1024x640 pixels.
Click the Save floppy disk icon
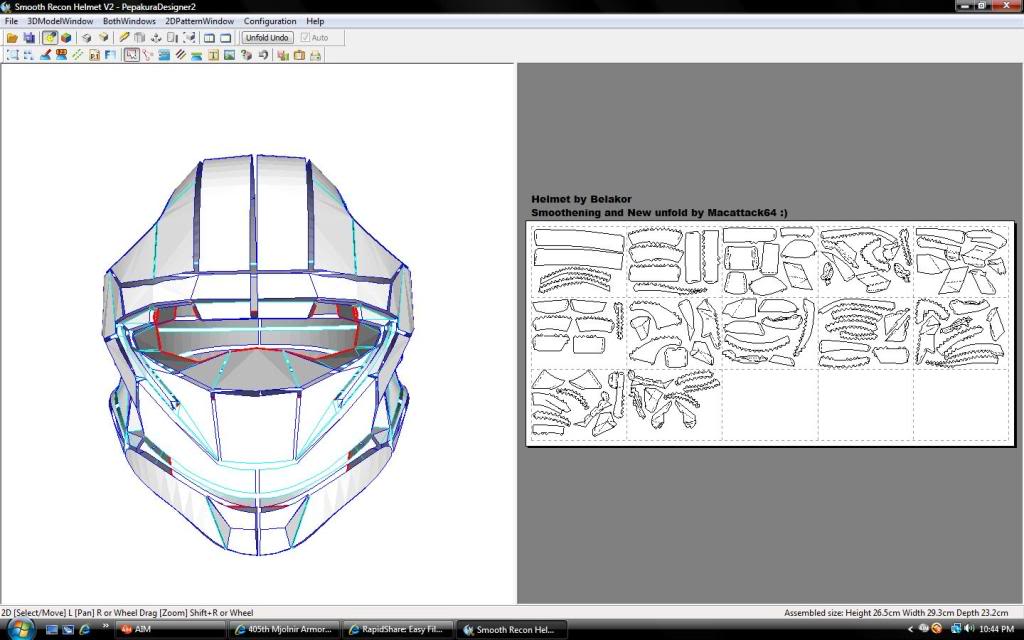pos(29,38)
